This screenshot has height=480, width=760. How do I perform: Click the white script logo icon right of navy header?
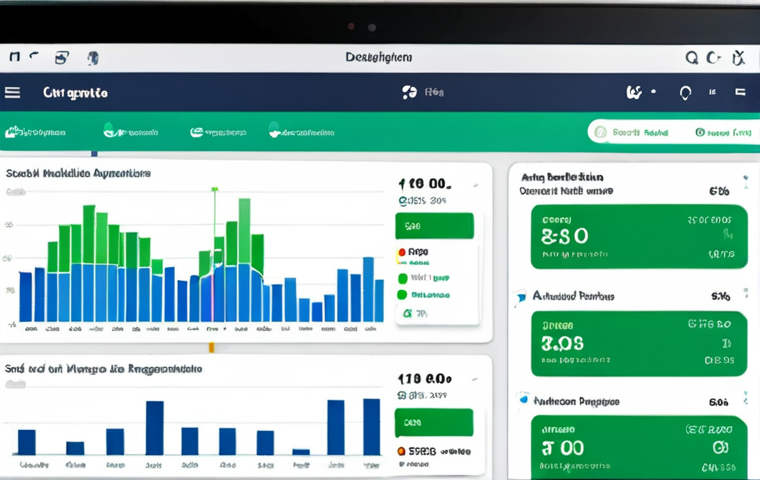click(634, 92)
